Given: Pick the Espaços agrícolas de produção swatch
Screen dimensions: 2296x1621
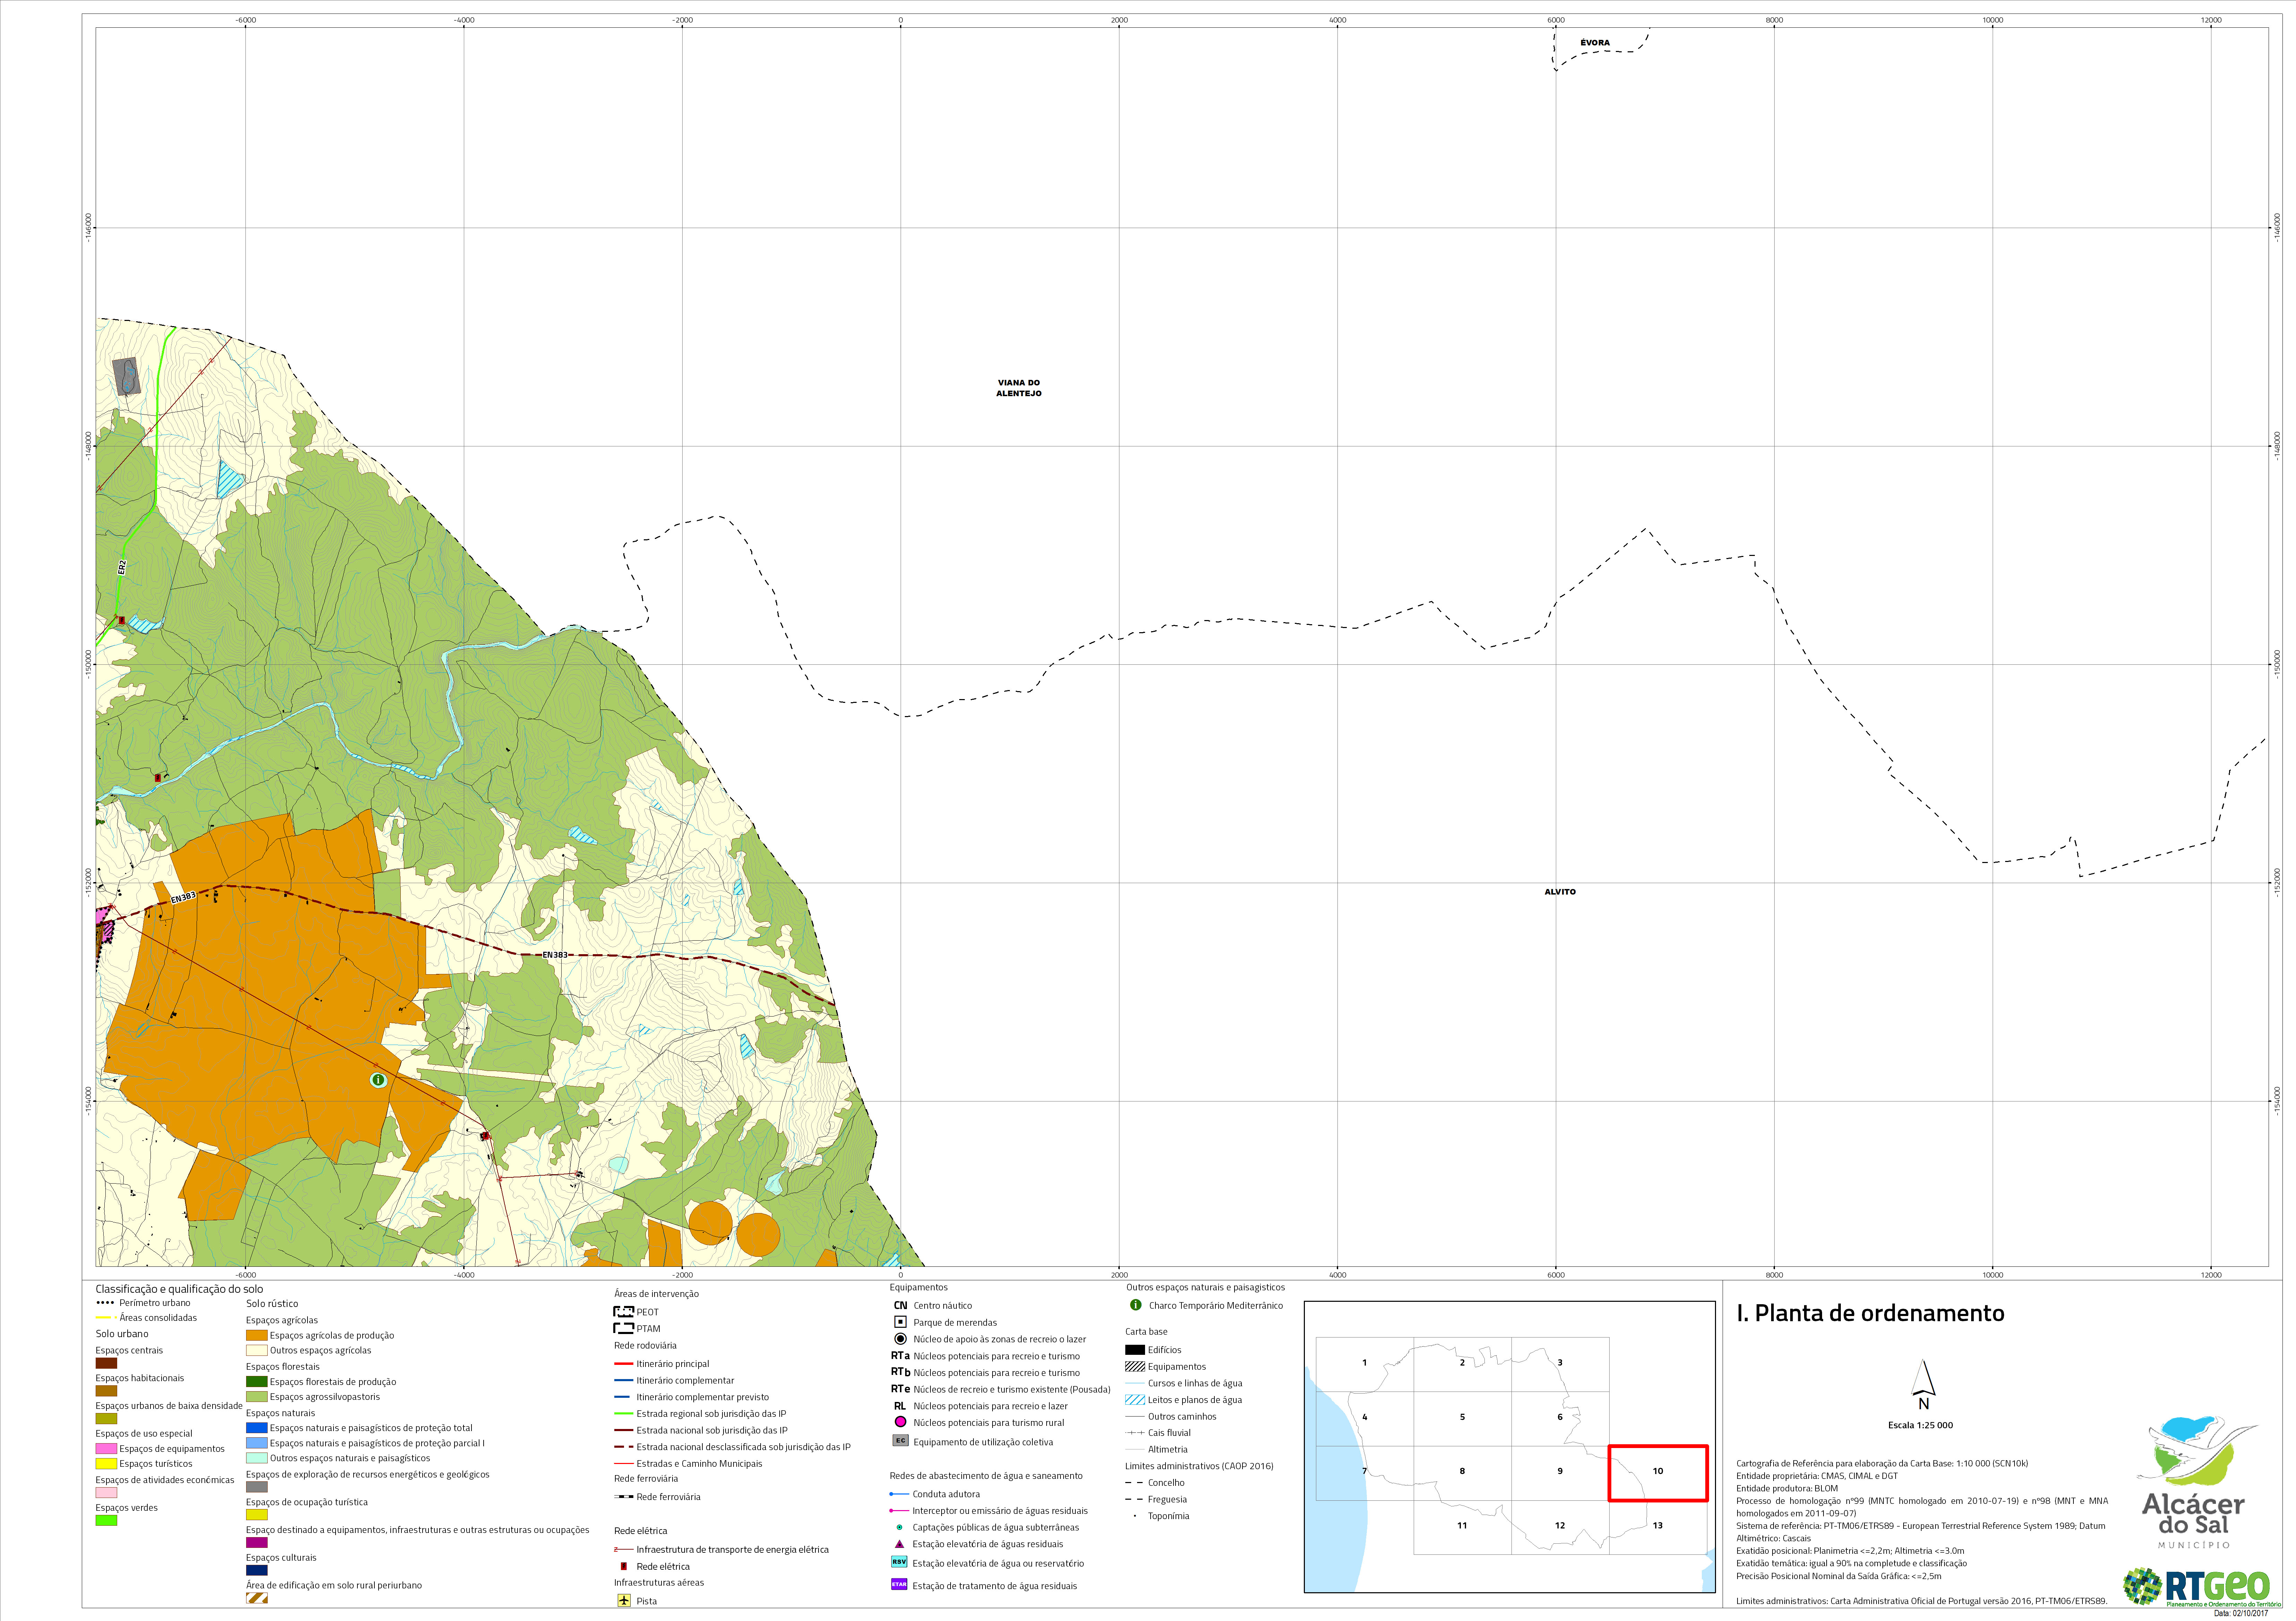Looking at the screenshot, I should coord(257,1335).
